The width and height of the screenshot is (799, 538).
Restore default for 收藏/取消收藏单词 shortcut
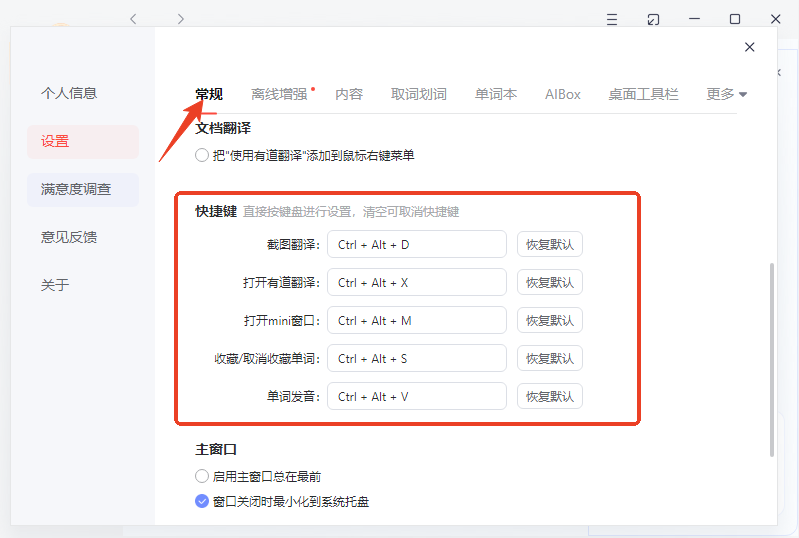click(x=550, y=359)
